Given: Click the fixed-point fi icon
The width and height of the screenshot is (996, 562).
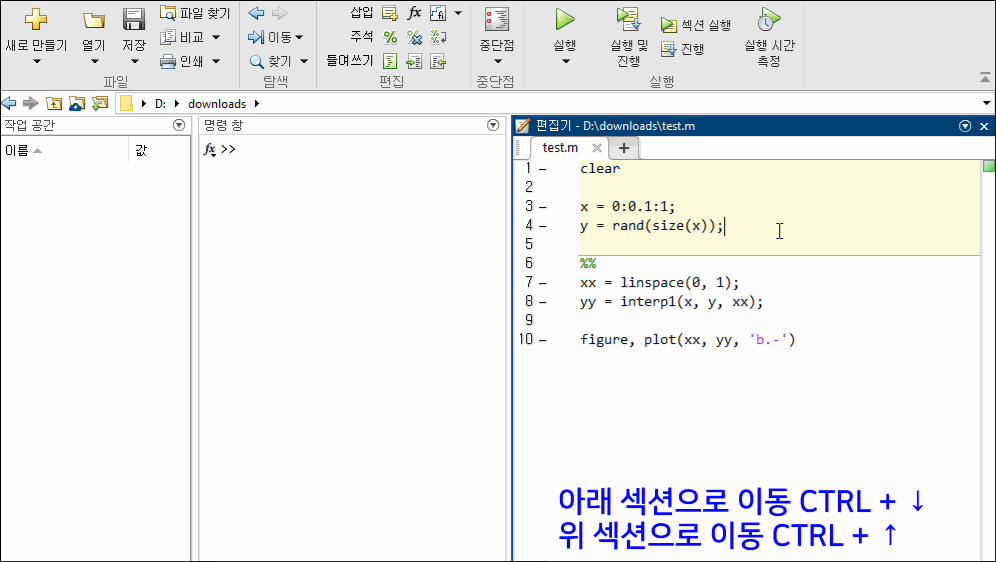Looking at the screenshot, I should 438,13.
